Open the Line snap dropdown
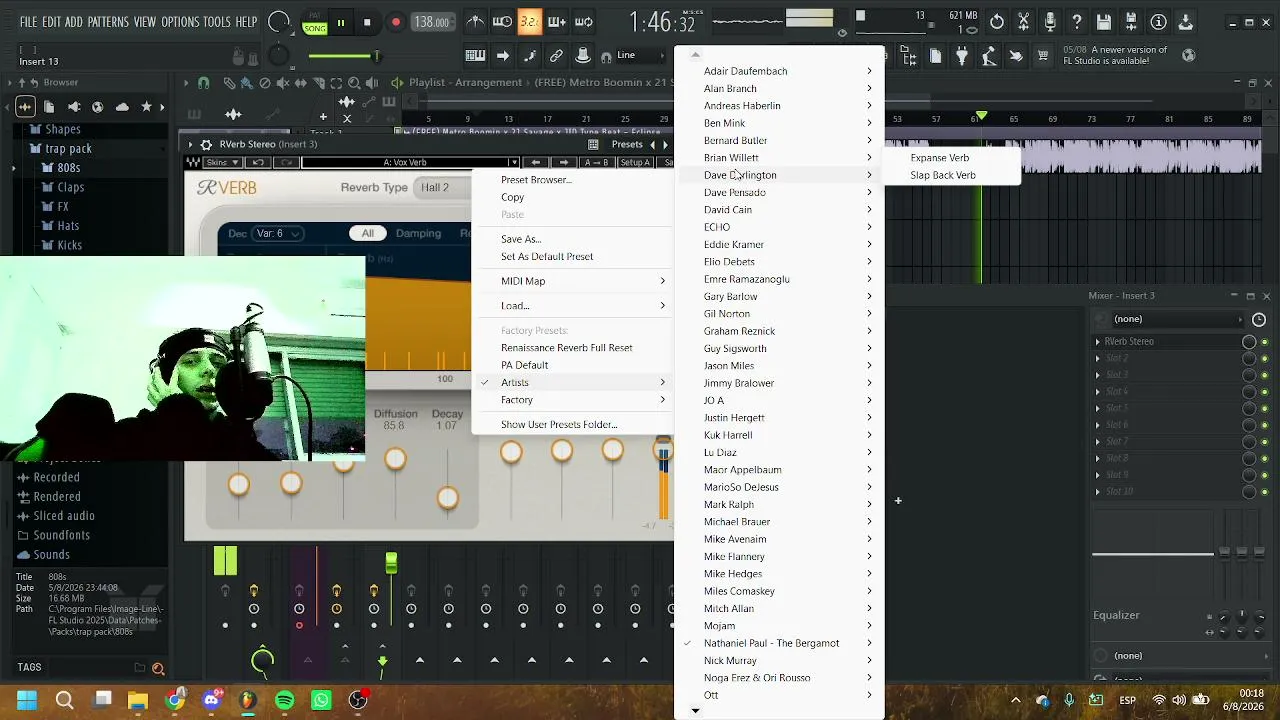The width and height of the screenshot is (1280, 720). click(639, 56)
